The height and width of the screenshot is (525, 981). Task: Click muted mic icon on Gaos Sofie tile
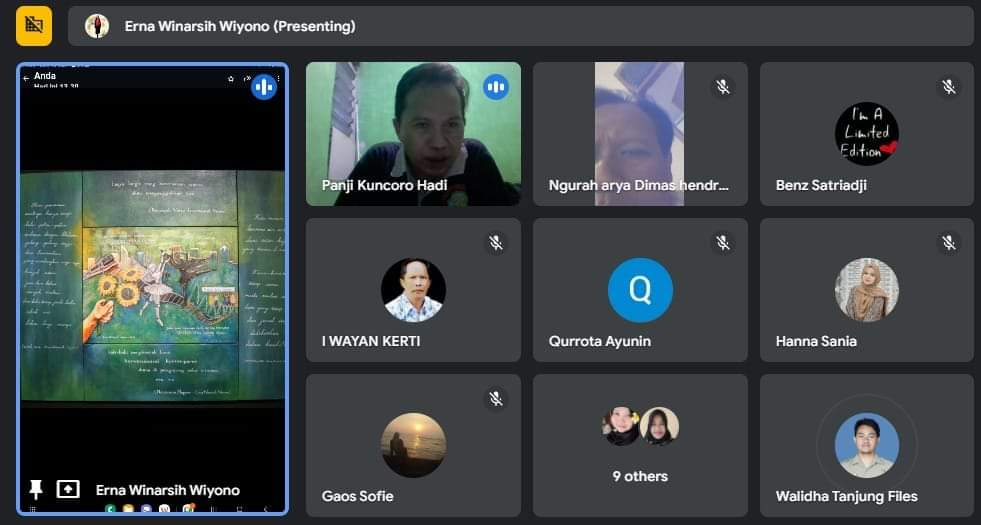(x=495, y=399)
